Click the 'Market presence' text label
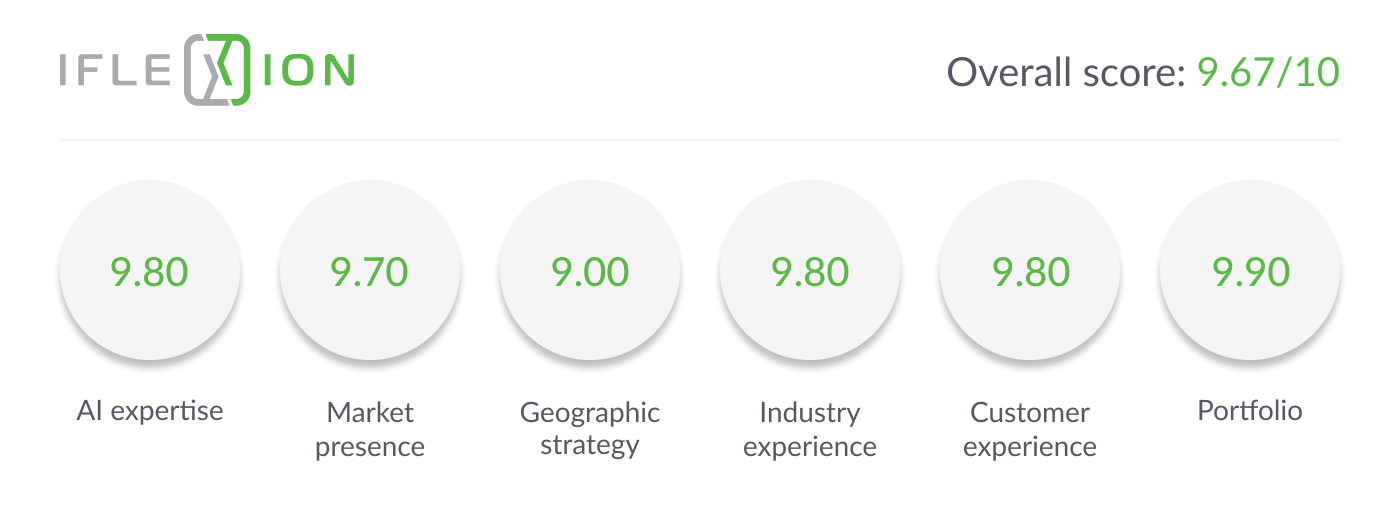The image size is (1400, 520). click(x=370, y=429)
